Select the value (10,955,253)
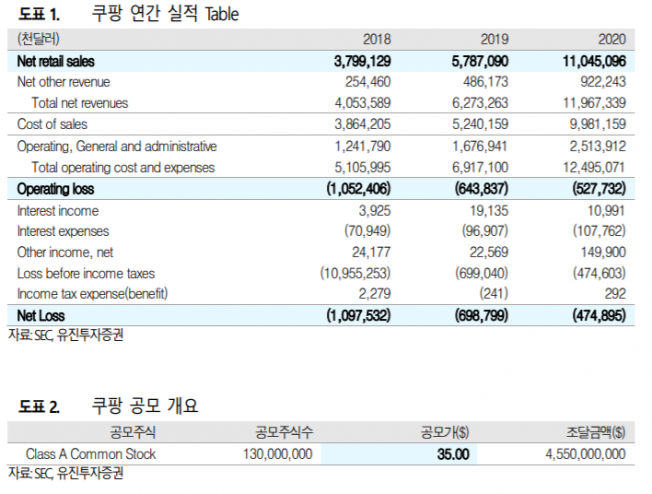This screenshot has height=494, width=652. (356, 274)
